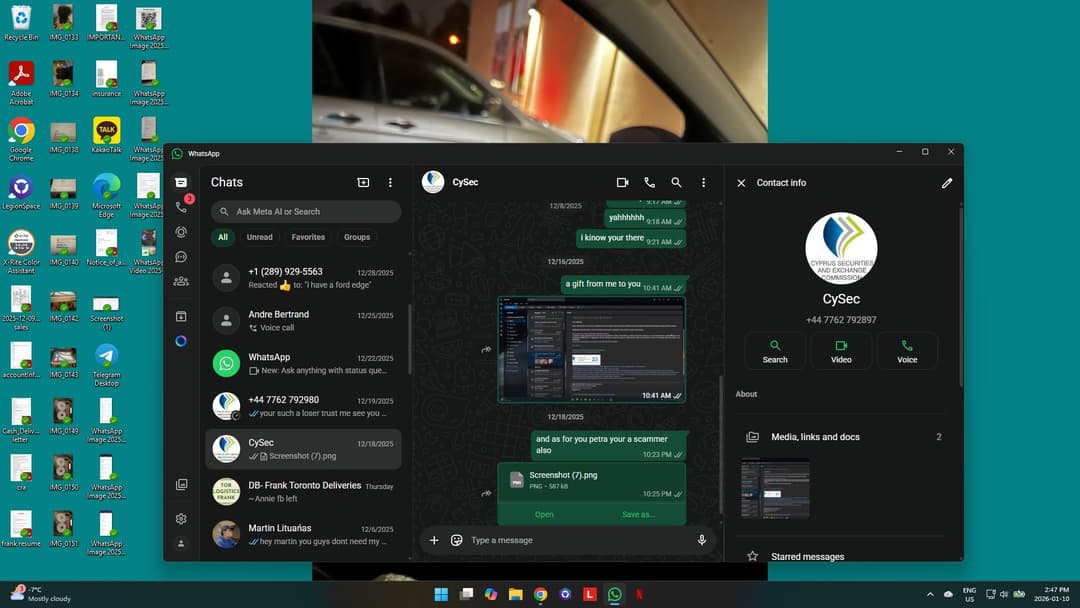1080x608 pixels.
Task: Search within the CySec chat using header magnifier
Action: click(676, 182)
